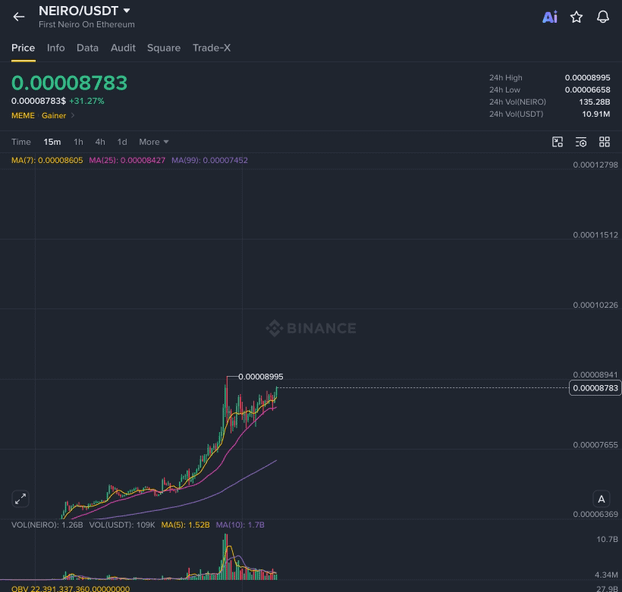
Task: Click the current price label on axis
Action: point(595,388)
